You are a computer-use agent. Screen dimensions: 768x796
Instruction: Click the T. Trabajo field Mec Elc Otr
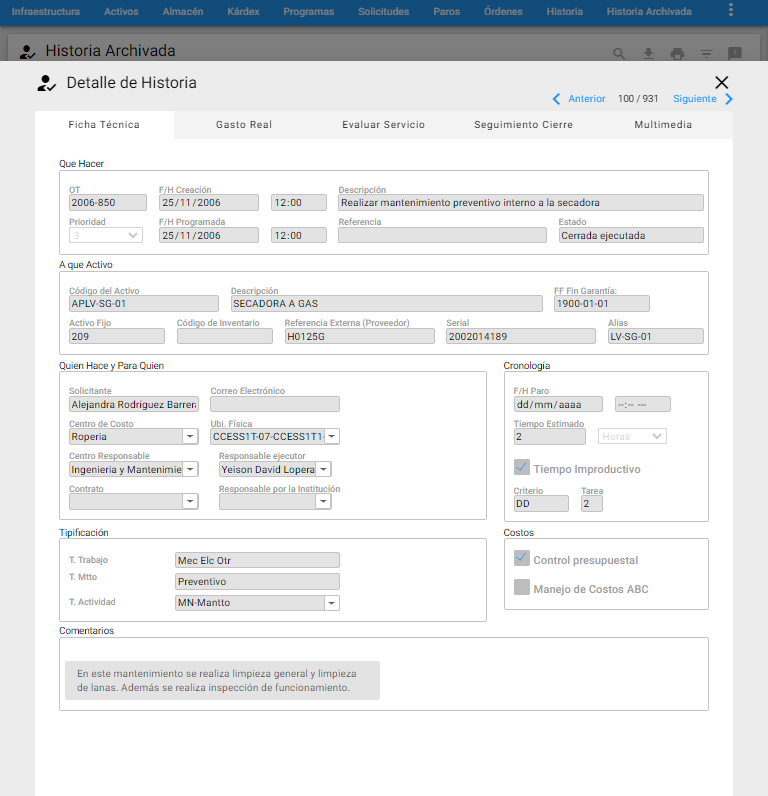tap(257, 560)
